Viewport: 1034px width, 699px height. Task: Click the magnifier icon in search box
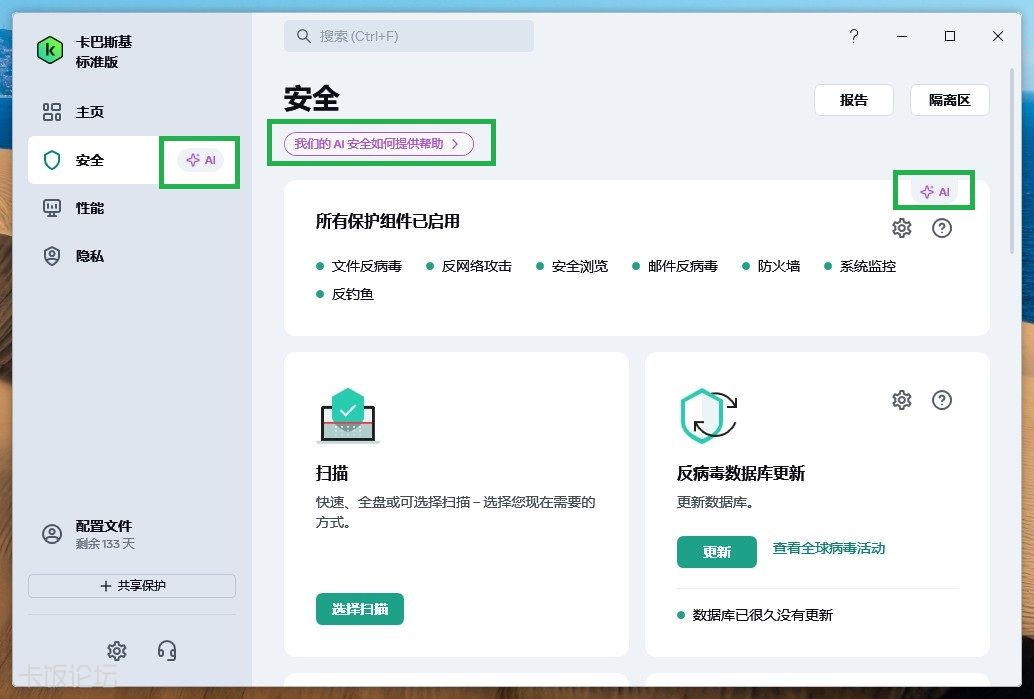coord(303,36)
